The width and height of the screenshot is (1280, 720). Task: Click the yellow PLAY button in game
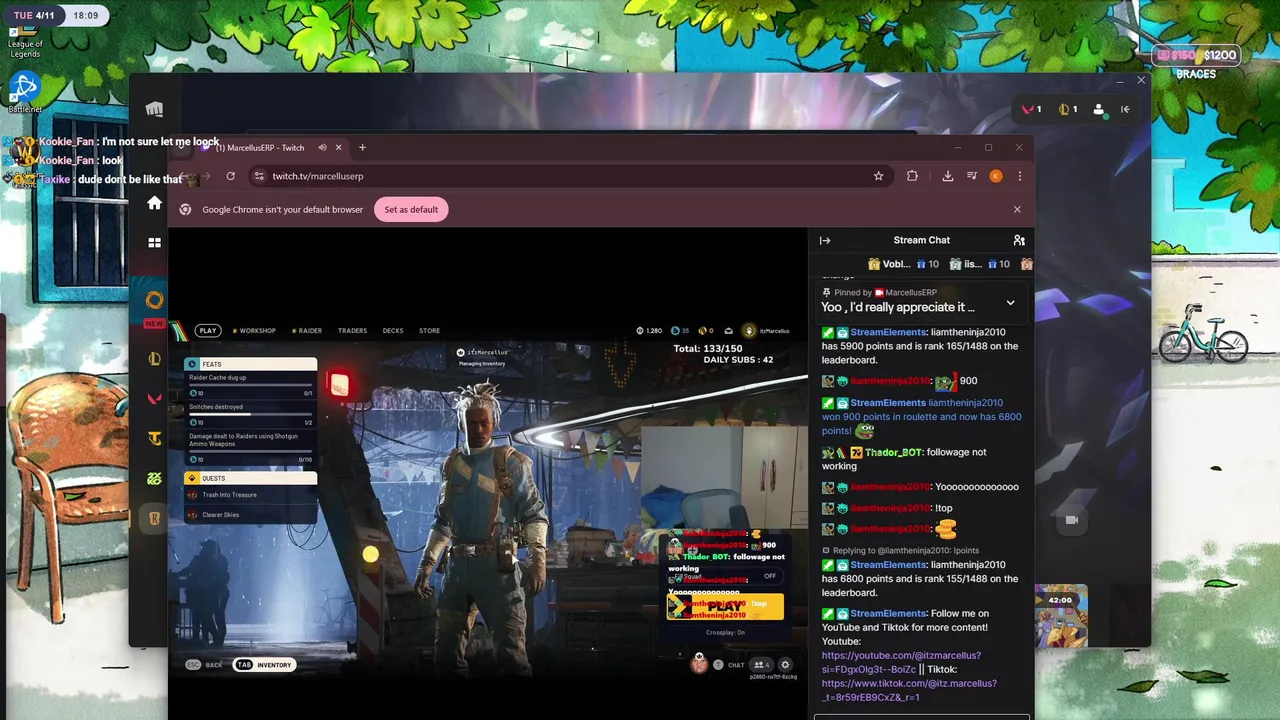coord(725,606)
